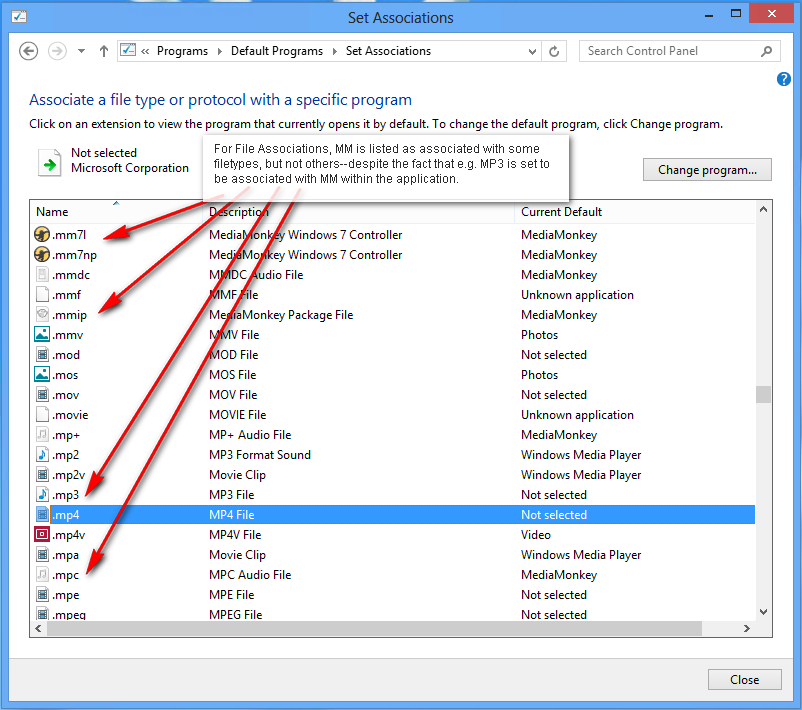Click the film icon beside .mpe
Viewport: 802px width, 710px height.
pos(42,594)
